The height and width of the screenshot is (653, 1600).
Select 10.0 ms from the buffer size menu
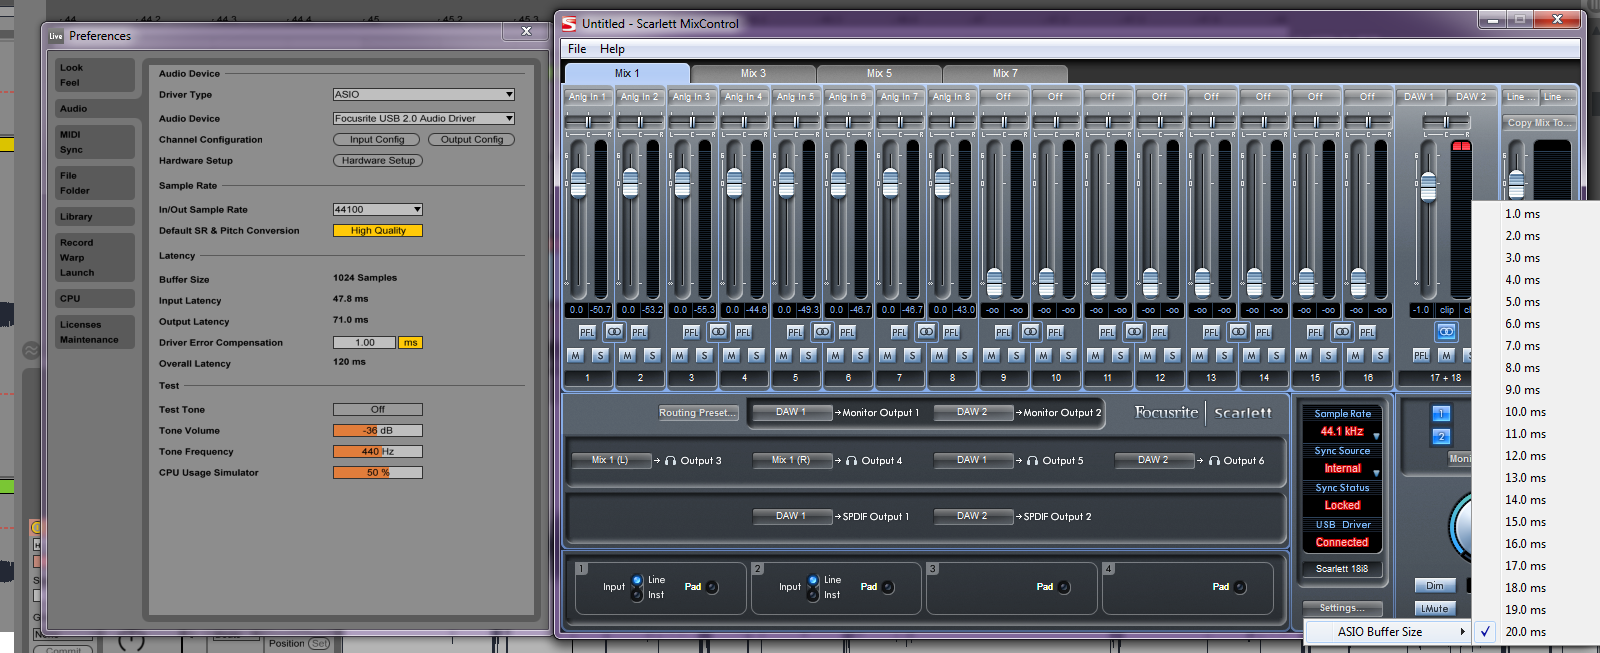point(1525,412)
